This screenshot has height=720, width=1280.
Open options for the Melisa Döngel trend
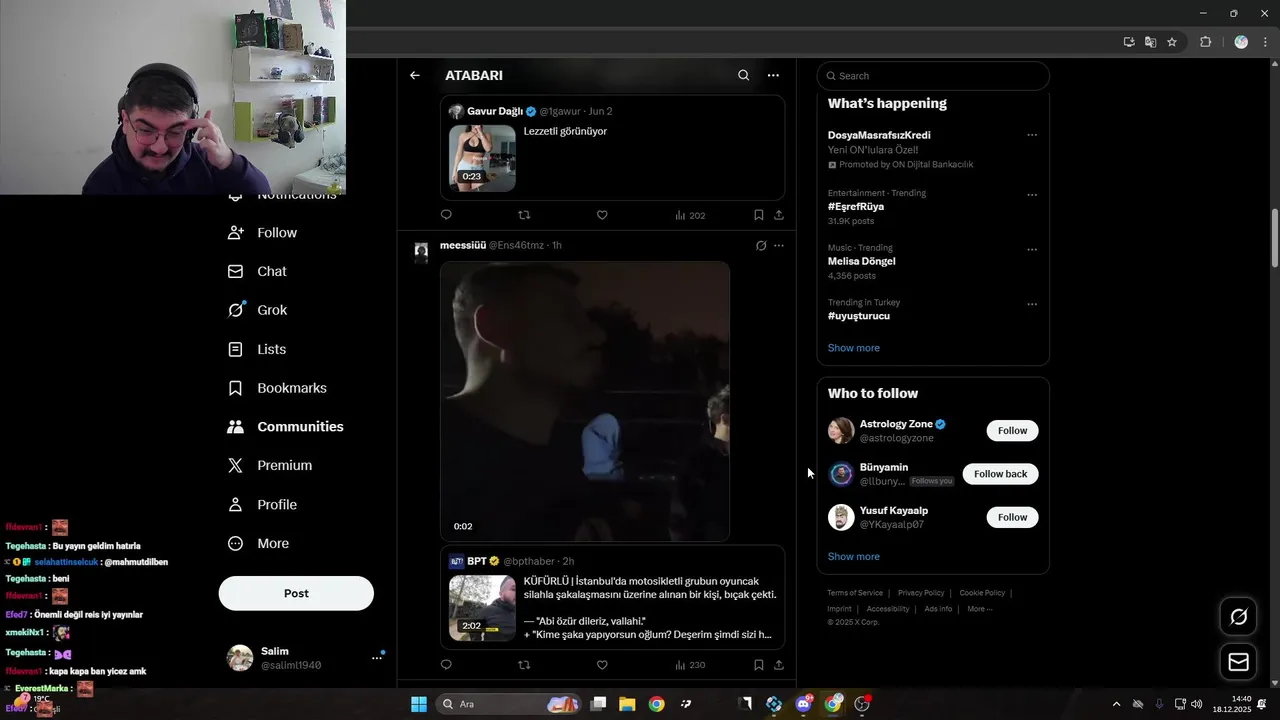(x=1032, y=249)
